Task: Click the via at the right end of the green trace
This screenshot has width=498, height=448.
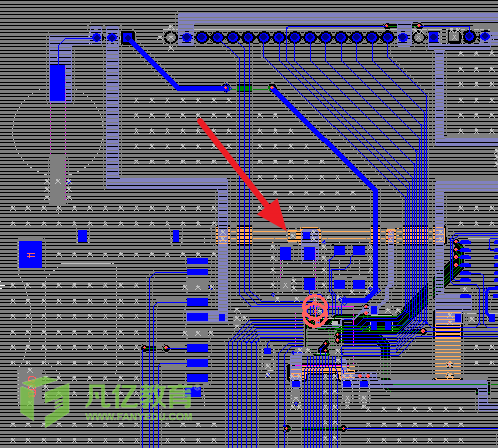Action: [x=272, y=88]
